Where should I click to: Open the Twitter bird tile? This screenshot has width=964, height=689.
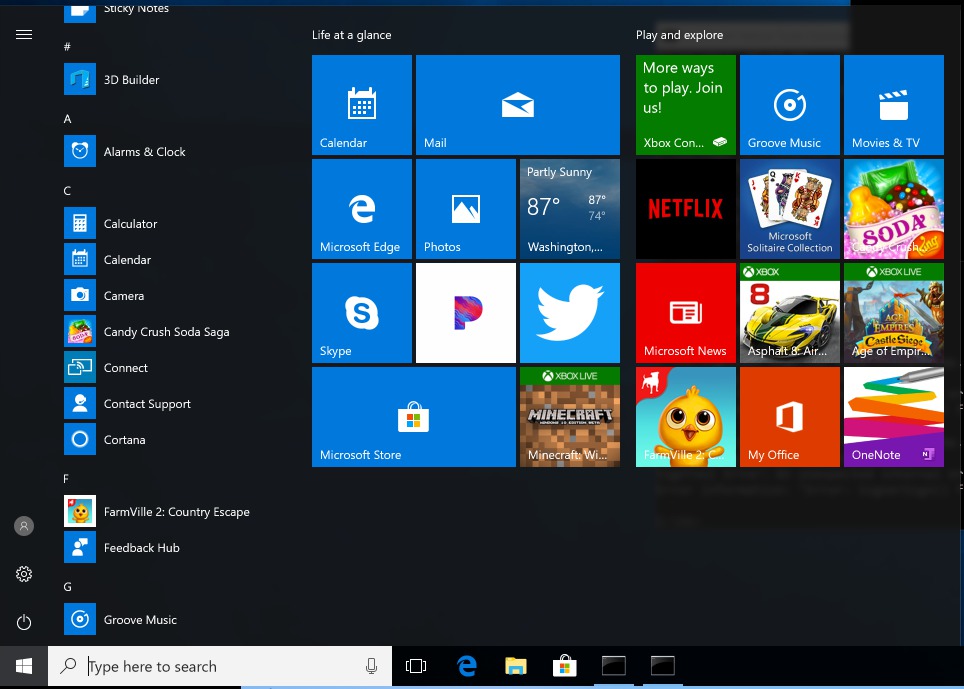tap(570, 313)
